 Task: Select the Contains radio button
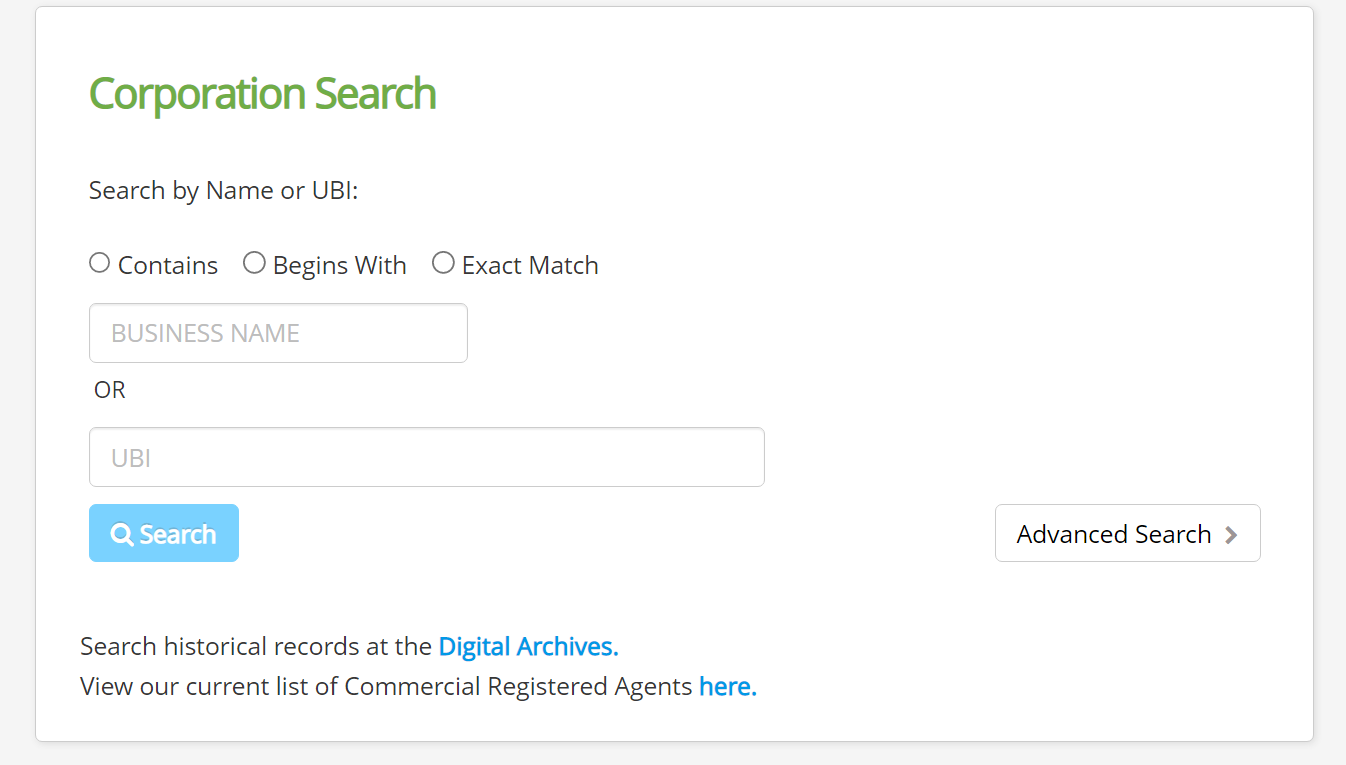coord(99,263)
